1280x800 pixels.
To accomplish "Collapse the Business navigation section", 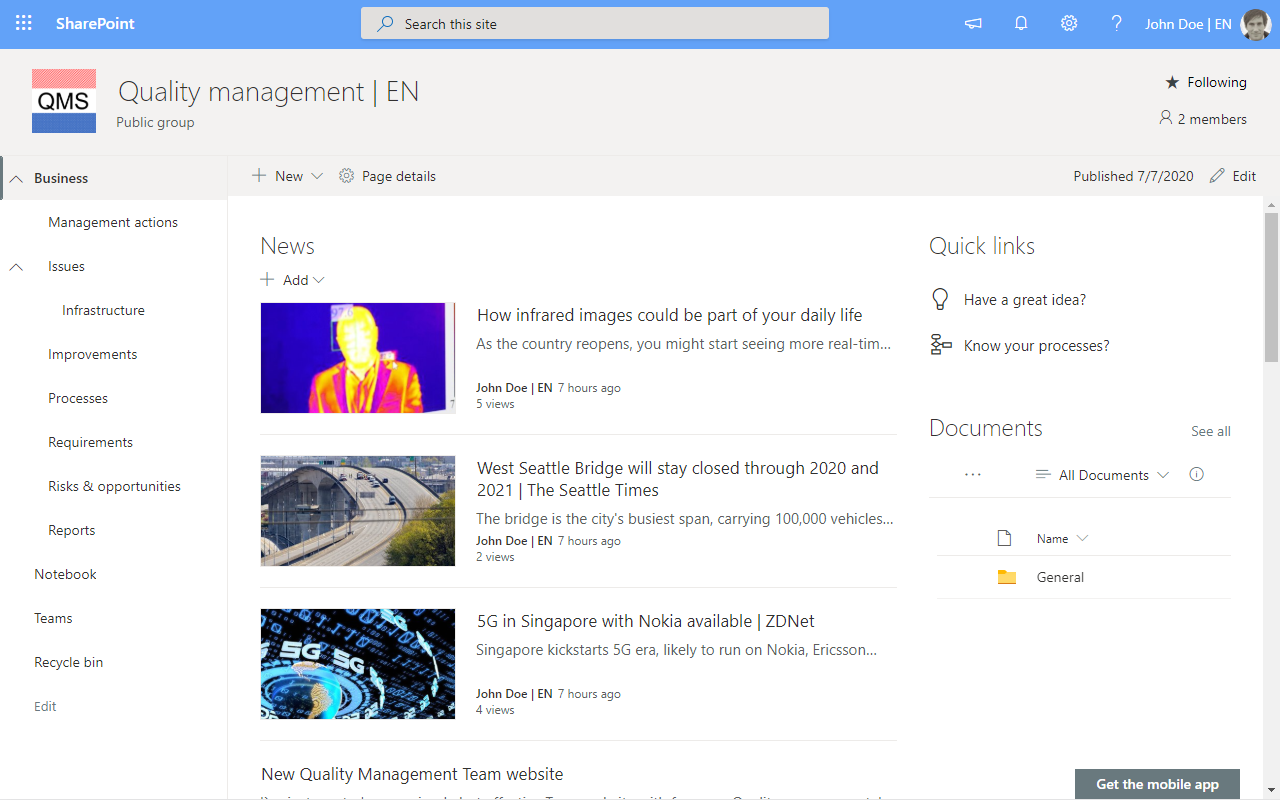I will 16,179.
